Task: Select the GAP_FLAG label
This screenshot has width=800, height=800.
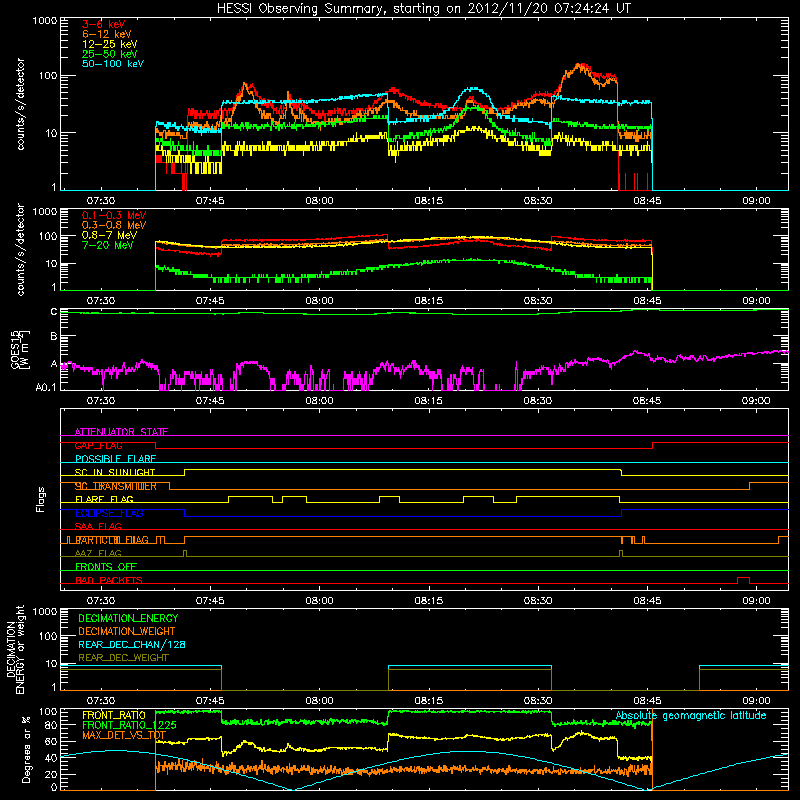Action: click(x=98, y=445)
